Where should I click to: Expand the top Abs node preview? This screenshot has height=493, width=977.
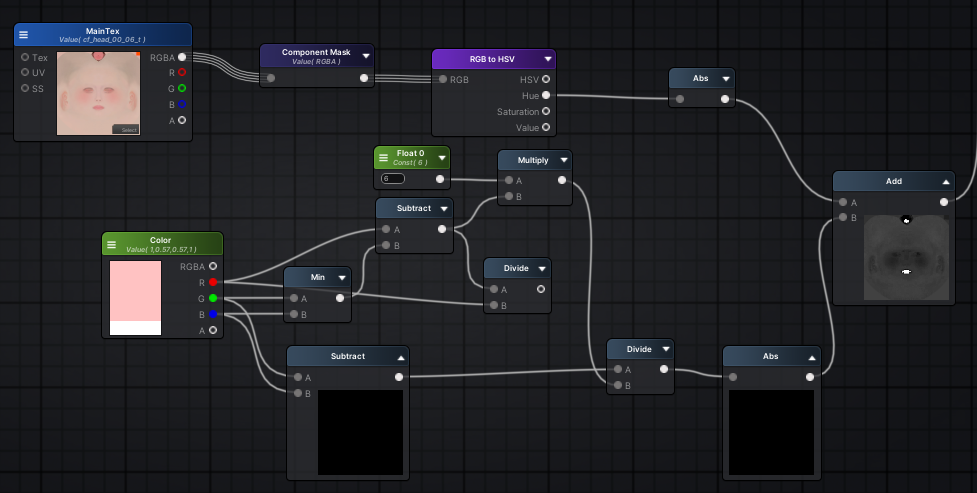click(726, 79)
